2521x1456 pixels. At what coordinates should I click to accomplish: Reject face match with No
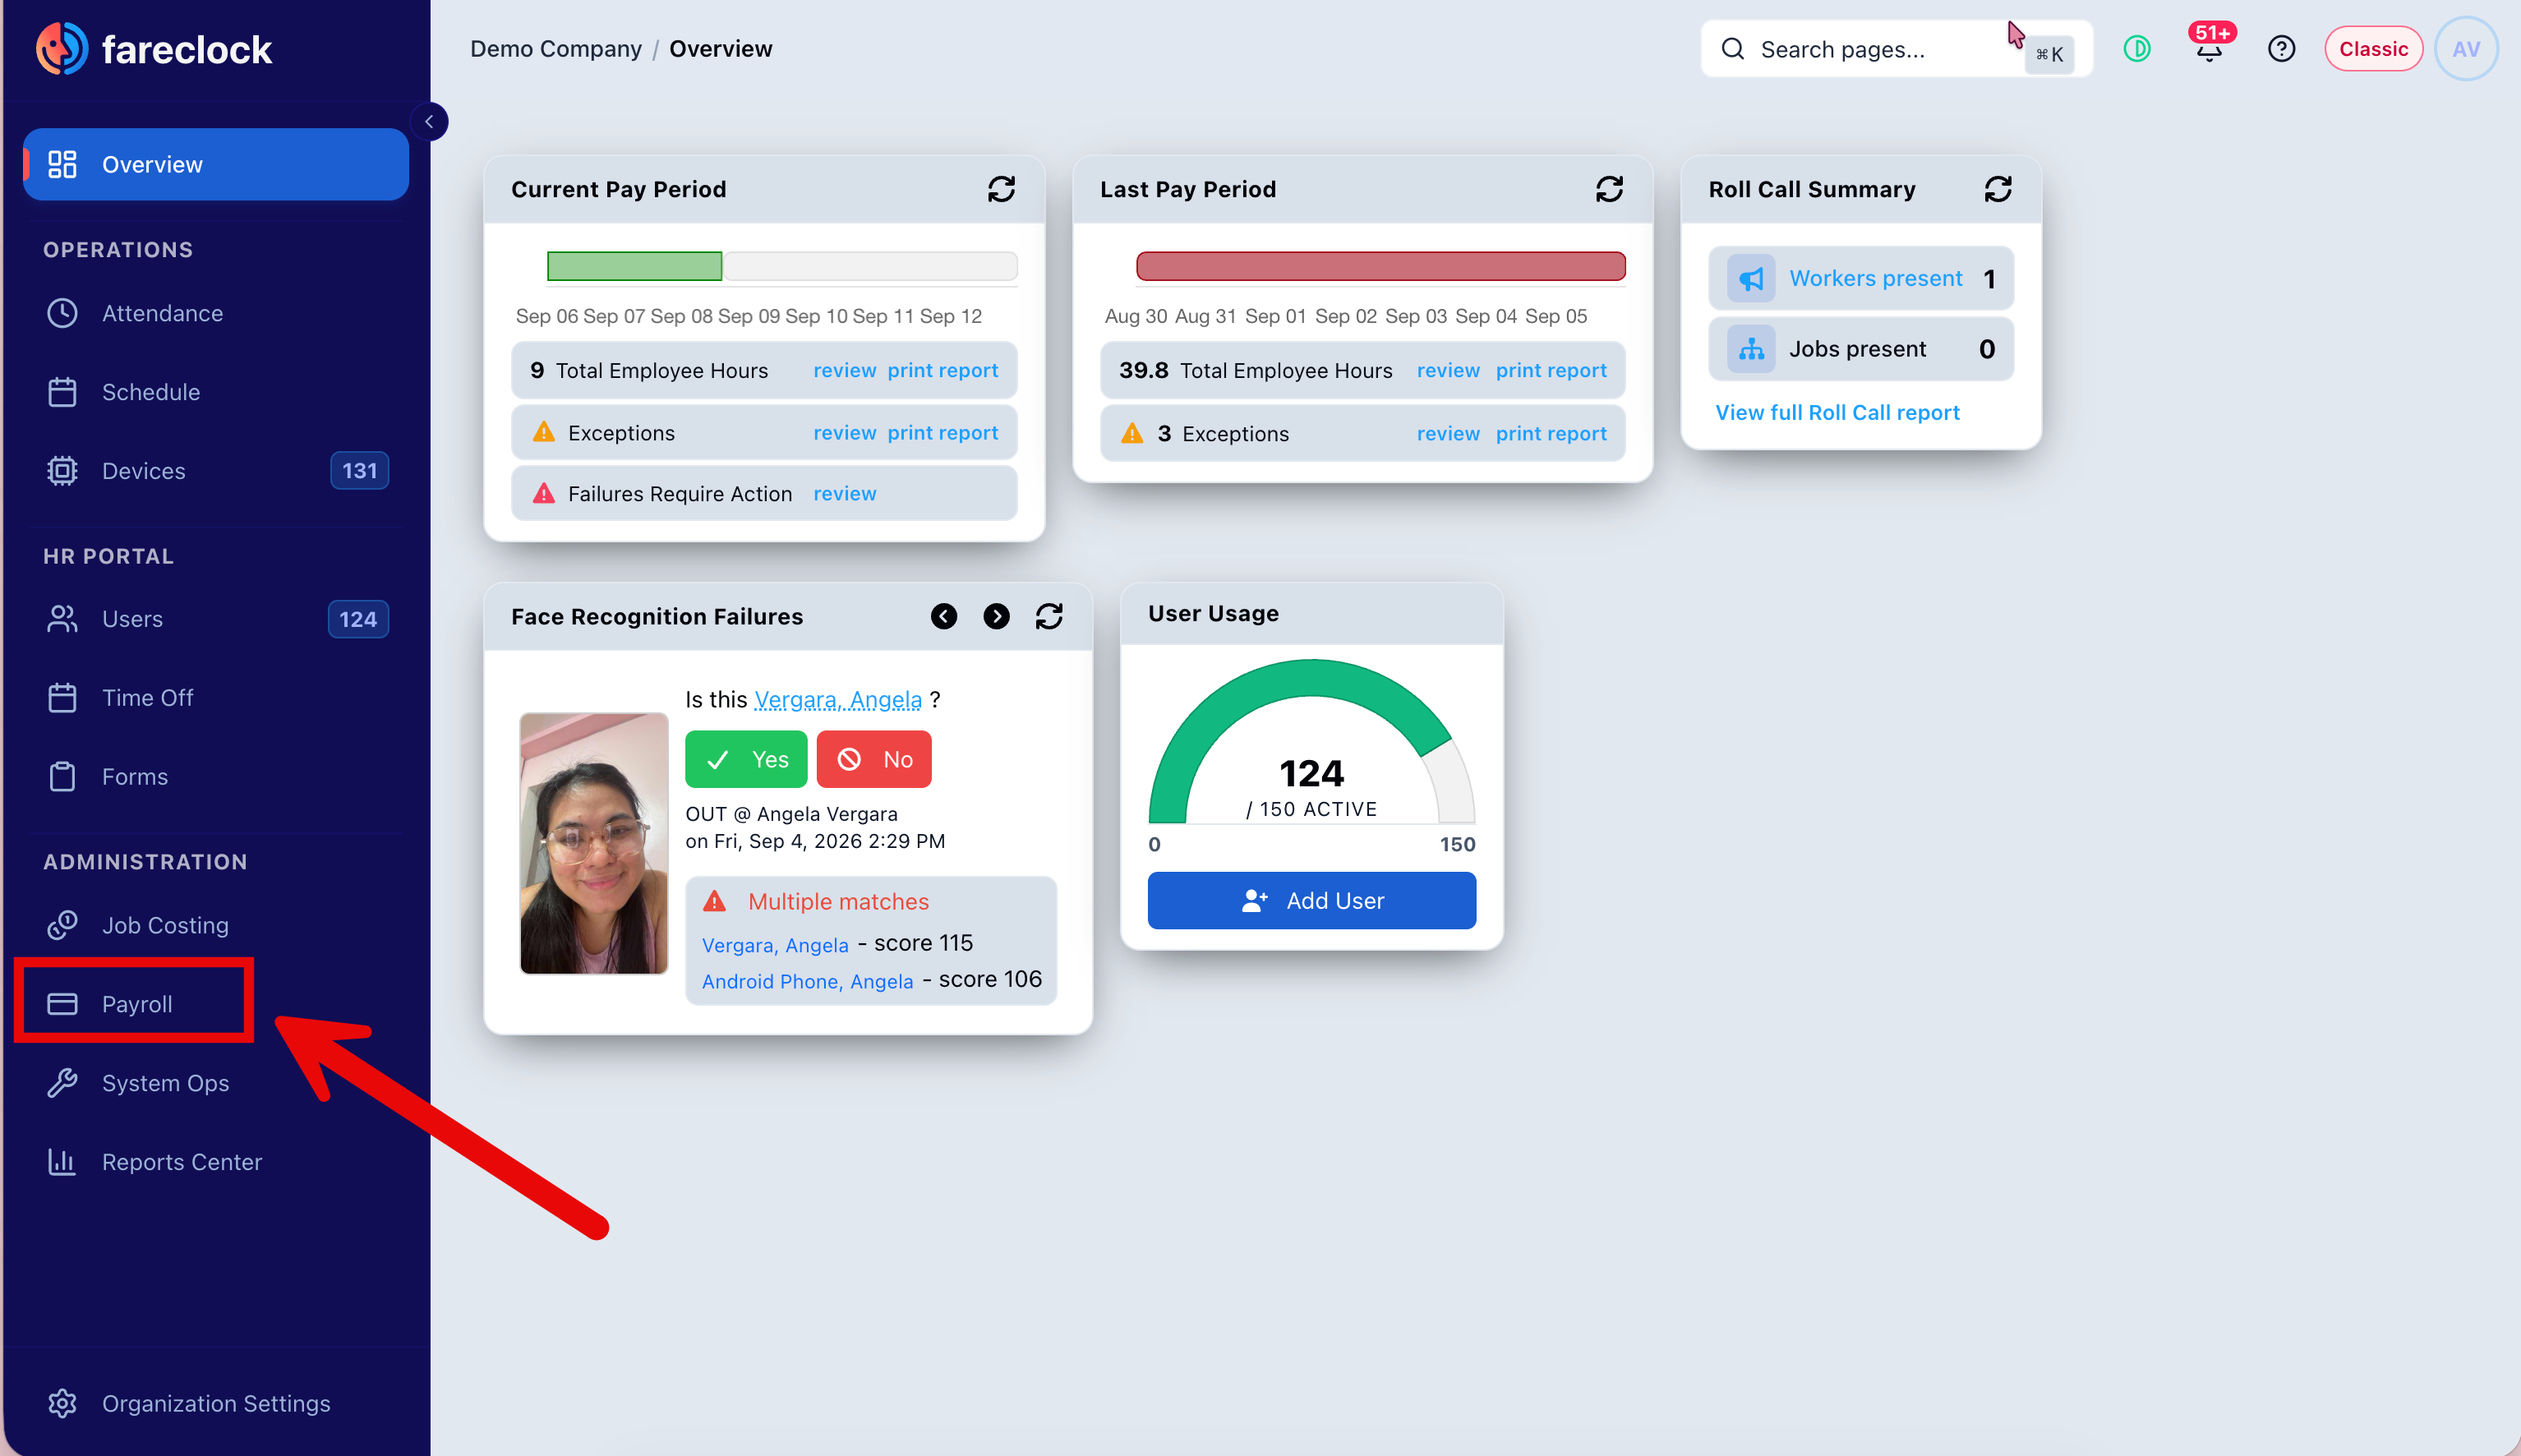874,759
